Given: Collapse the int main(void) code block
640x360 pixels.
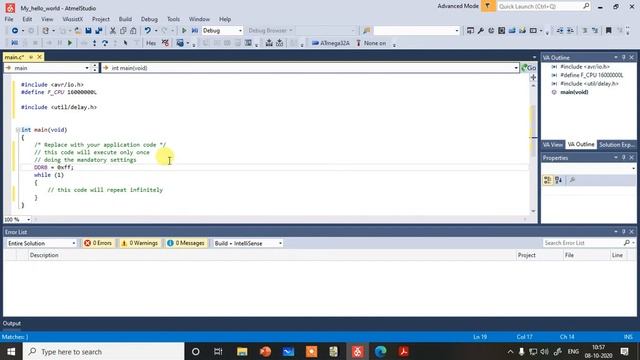Looking at the screenshot, I should 18,130.
